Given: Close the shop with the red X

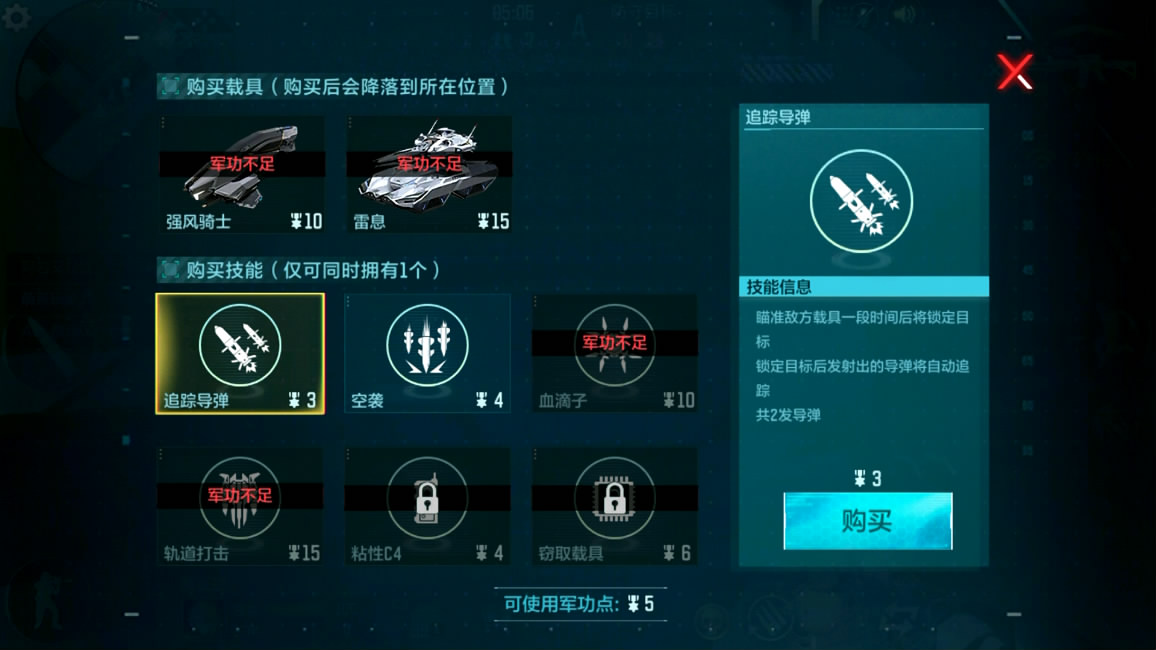Looking at the screenshot, I should click(1015, 72).
